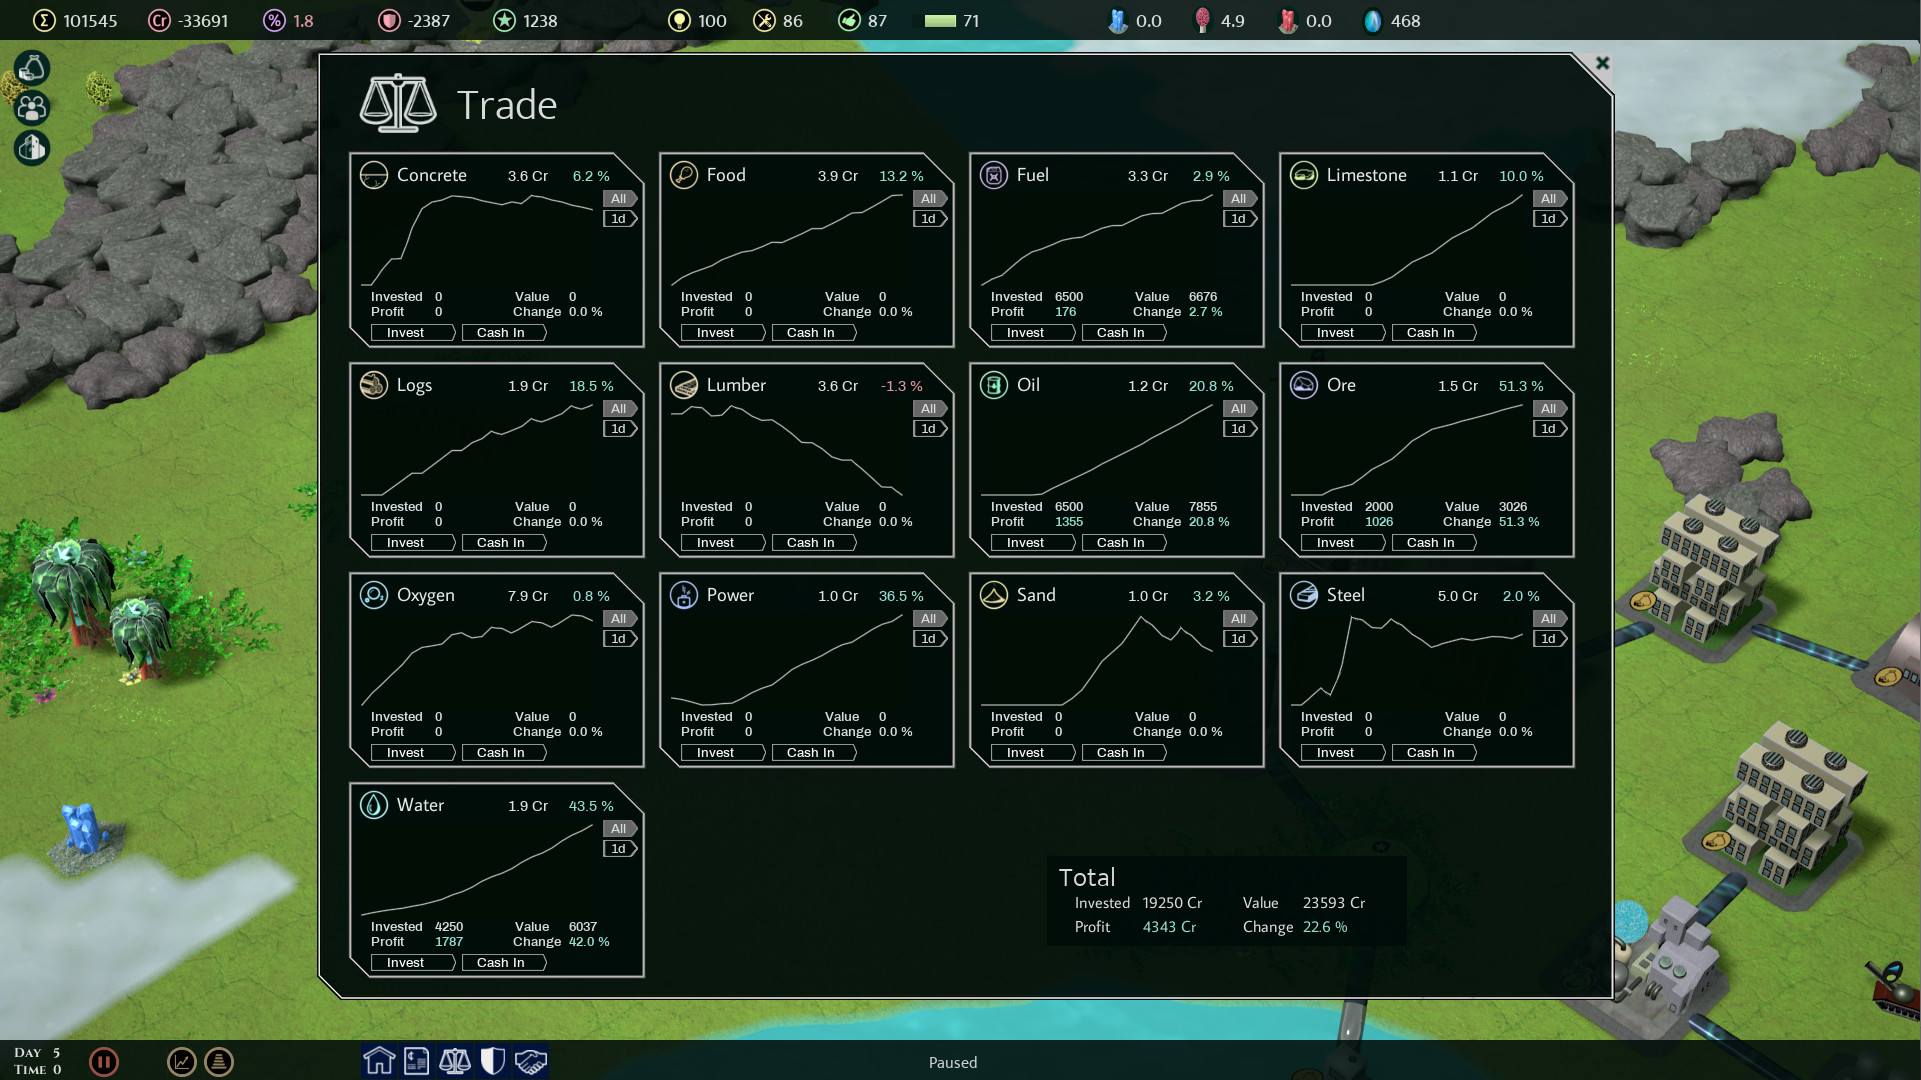The image size is (1921, 1080).
Task: Cash in Oil investment
Action: coord(1124,543)
